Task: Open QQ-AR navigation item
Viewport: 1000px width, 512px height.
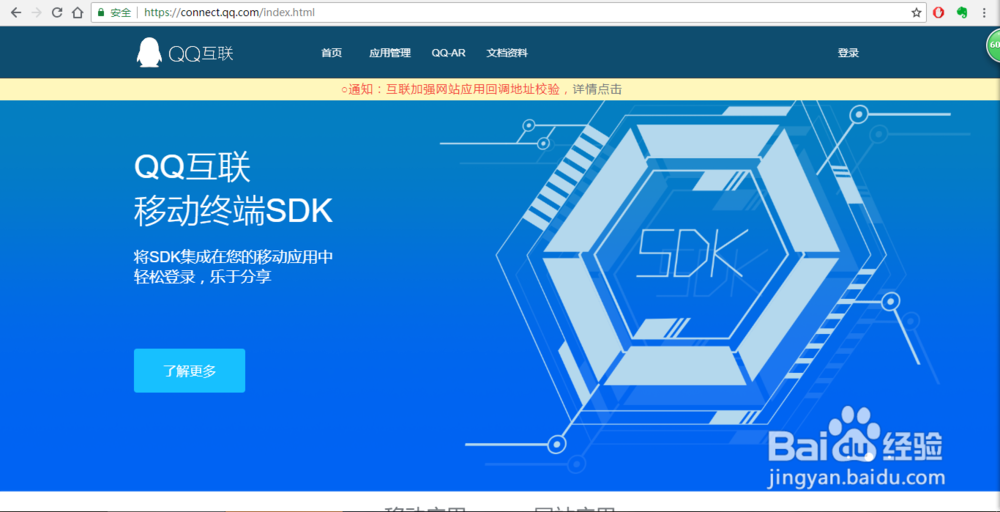Action: (x=448, y=53)
